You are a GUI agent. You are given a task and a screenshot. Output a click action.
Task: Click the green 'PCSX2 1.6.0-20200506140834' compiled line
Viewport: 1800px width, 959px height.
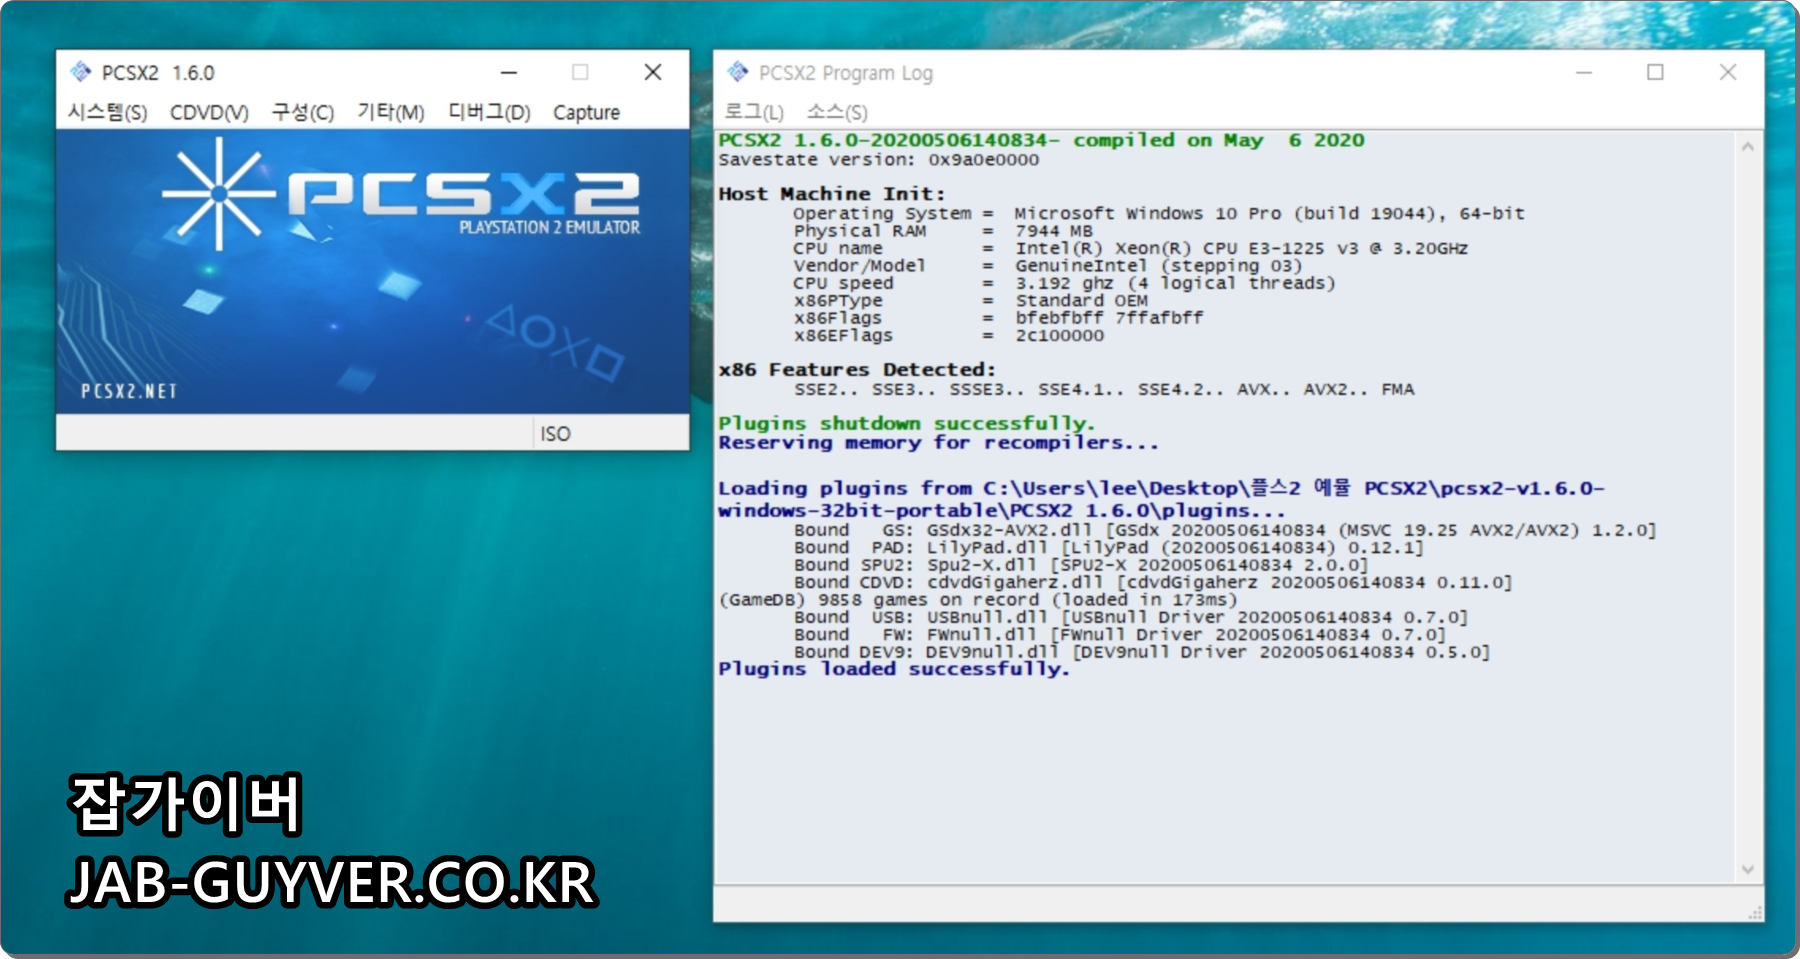pos(1041,141)
